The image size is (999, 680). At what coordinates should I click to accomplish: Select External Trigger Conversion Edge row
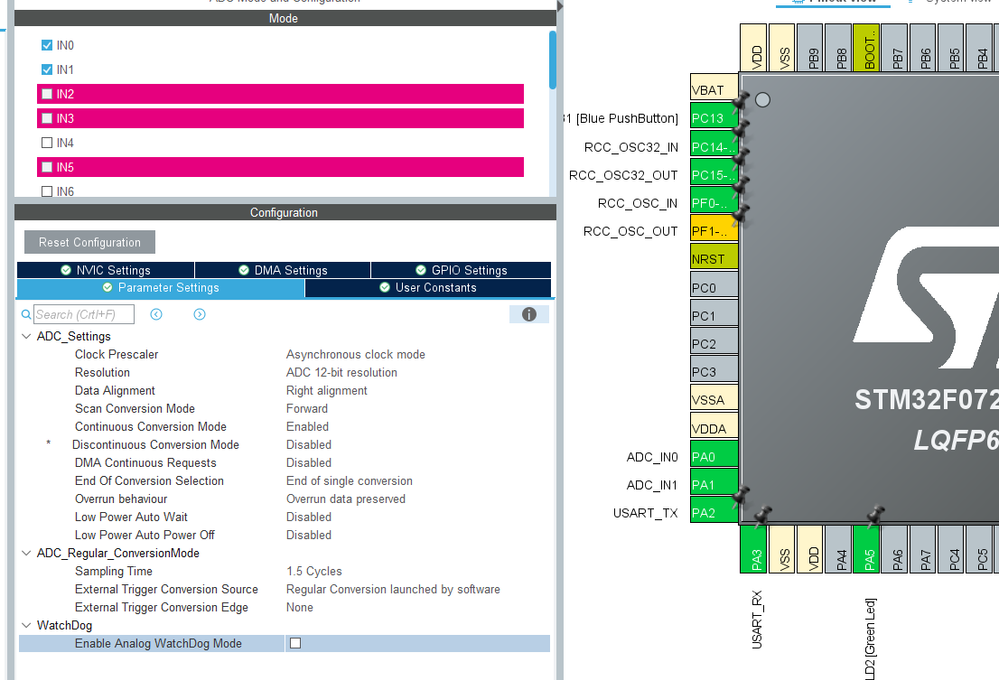(x=284, y=607)
